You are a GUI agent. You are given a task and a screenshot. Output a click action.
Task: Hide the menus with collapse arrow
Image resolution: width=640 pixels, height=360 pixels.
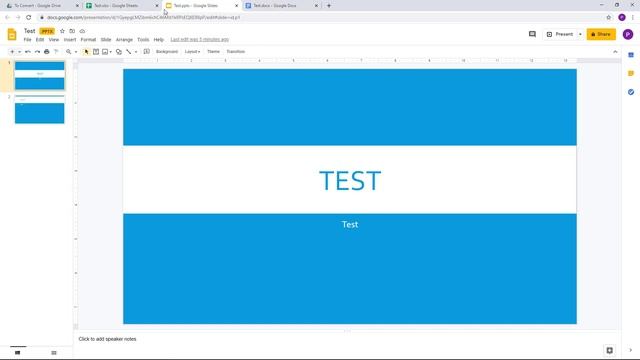click(x=615, y=52)
